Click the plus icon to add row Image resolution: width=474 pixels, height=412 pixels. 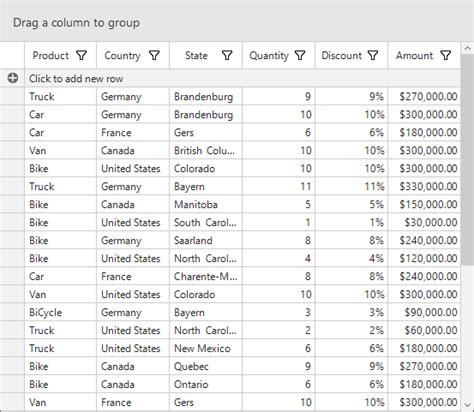13,78
